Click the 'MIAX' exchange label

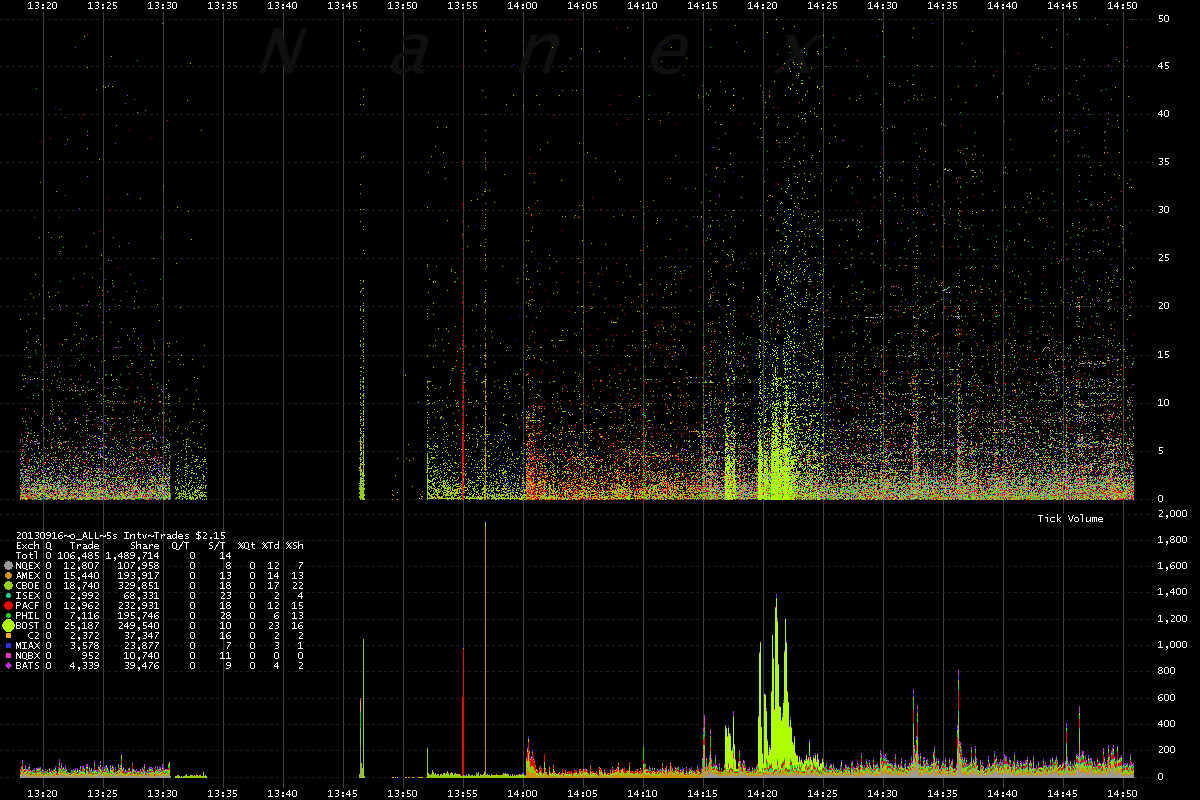pyautogui.click(x=27, y=646)
